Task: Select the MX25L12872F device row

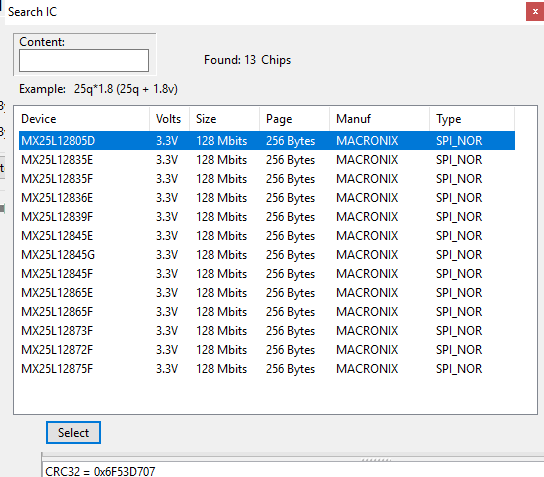Action: click(267, 350)
